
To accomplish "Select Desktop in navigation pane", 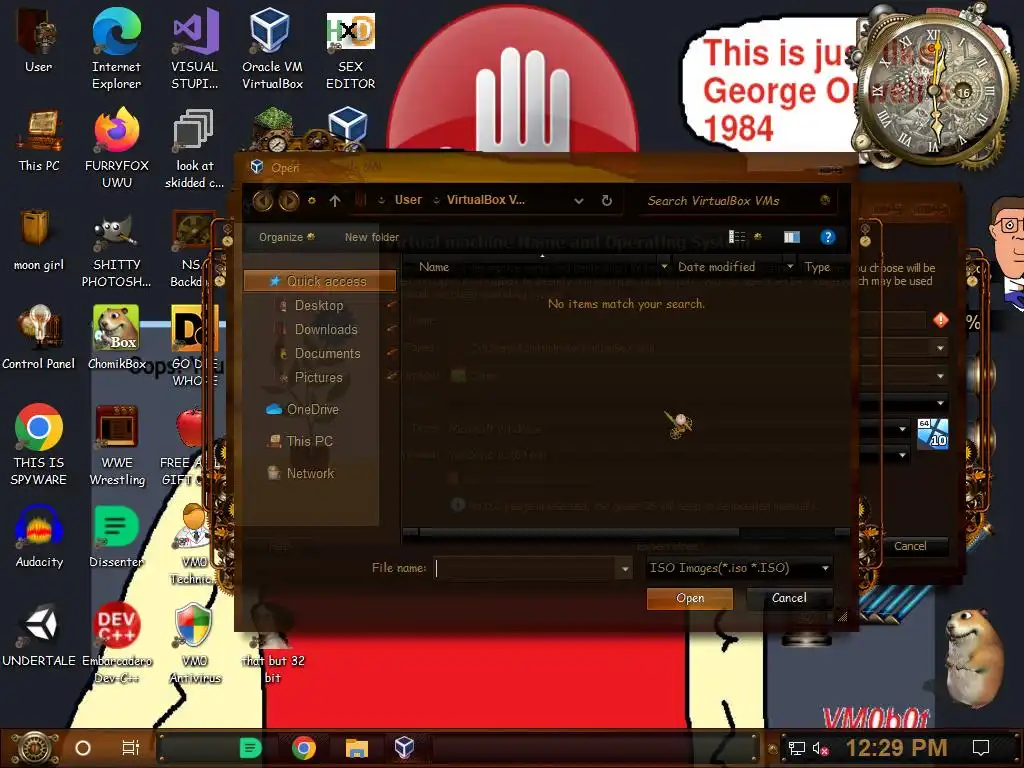I will click(x=319, y=305).
